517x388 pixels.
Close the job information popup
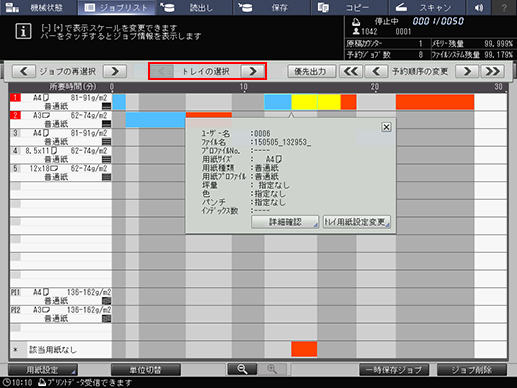[386, 127]
